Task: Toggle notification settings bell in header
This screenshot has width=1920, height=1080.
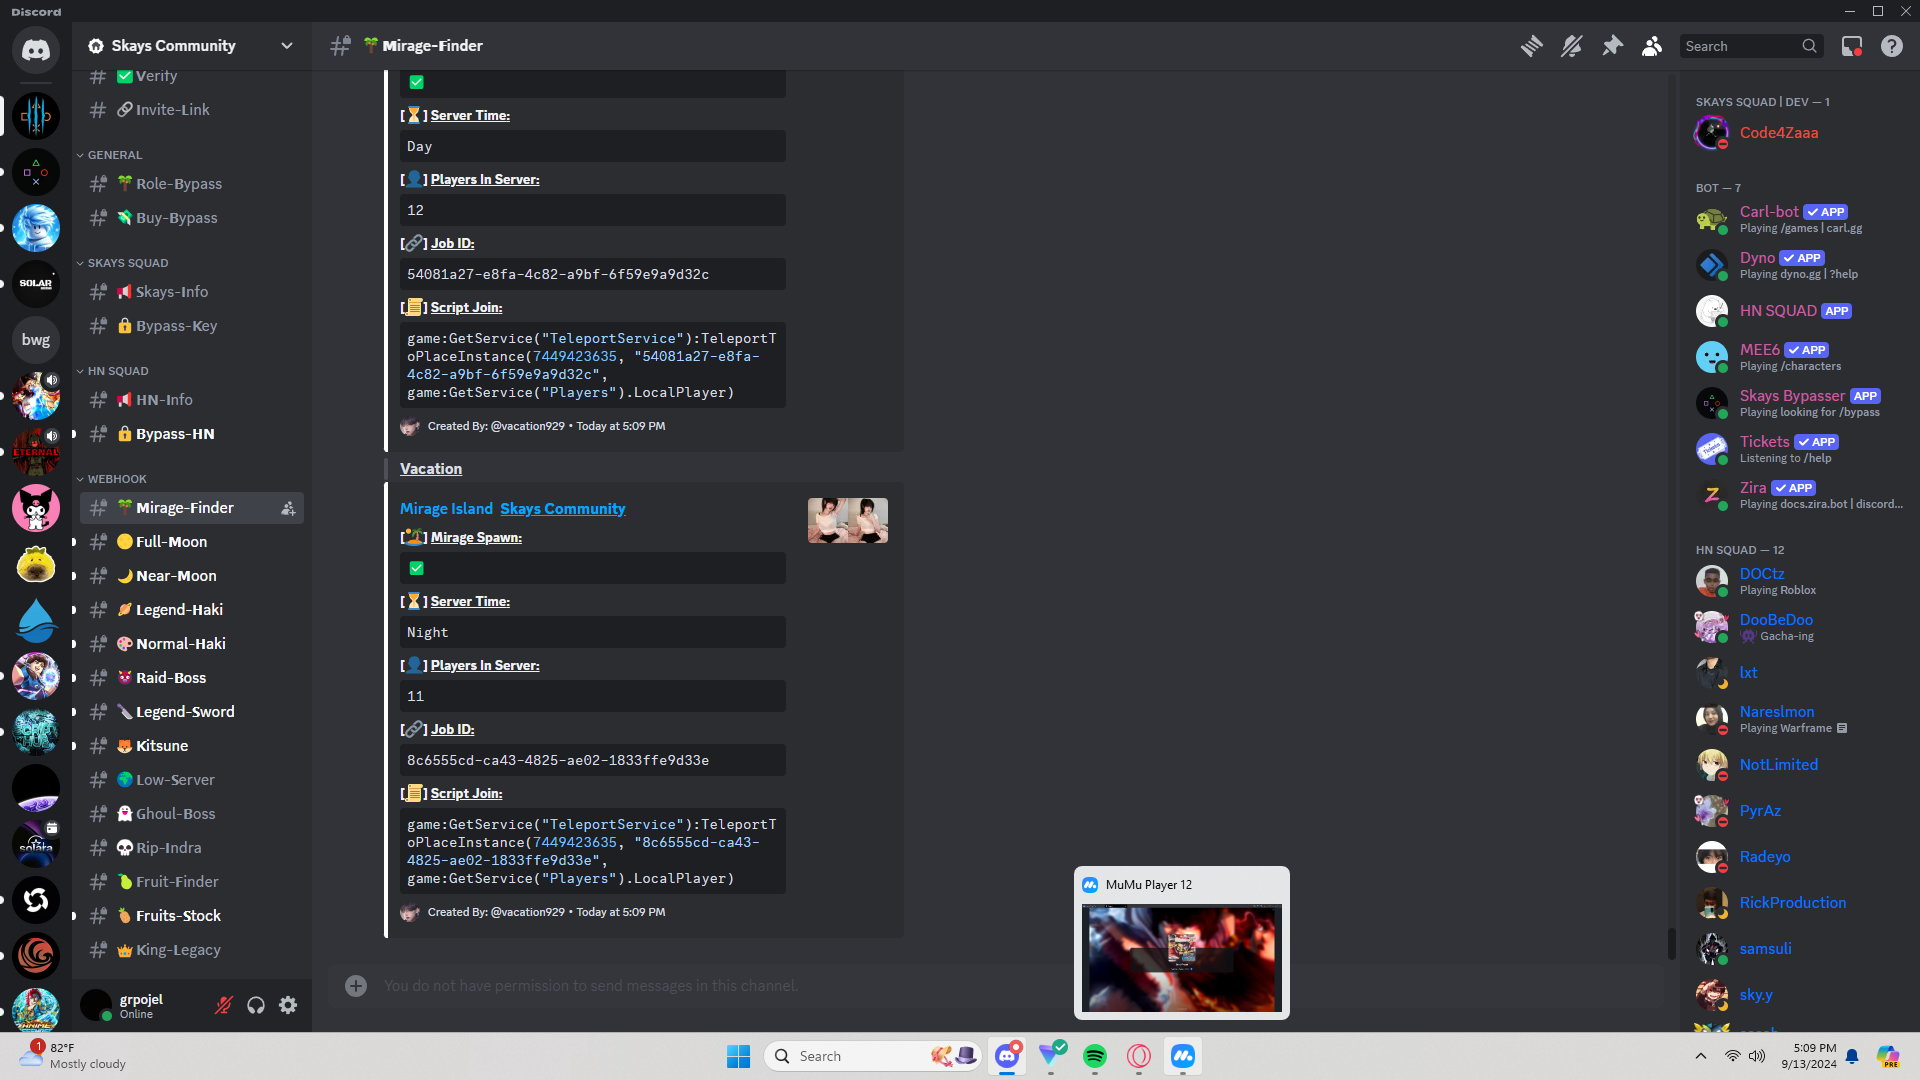Action: point(1572,46)
